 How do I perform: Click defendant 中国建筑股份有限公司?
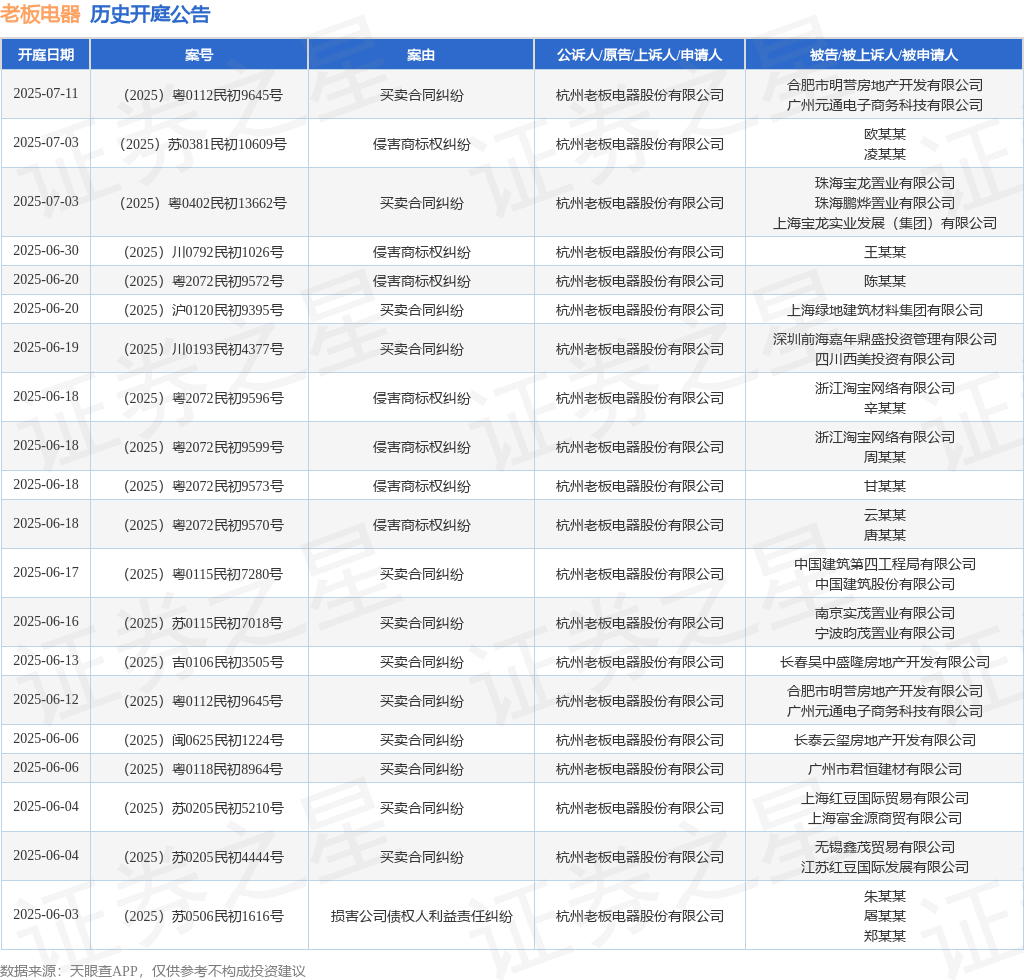pos(884,584)
